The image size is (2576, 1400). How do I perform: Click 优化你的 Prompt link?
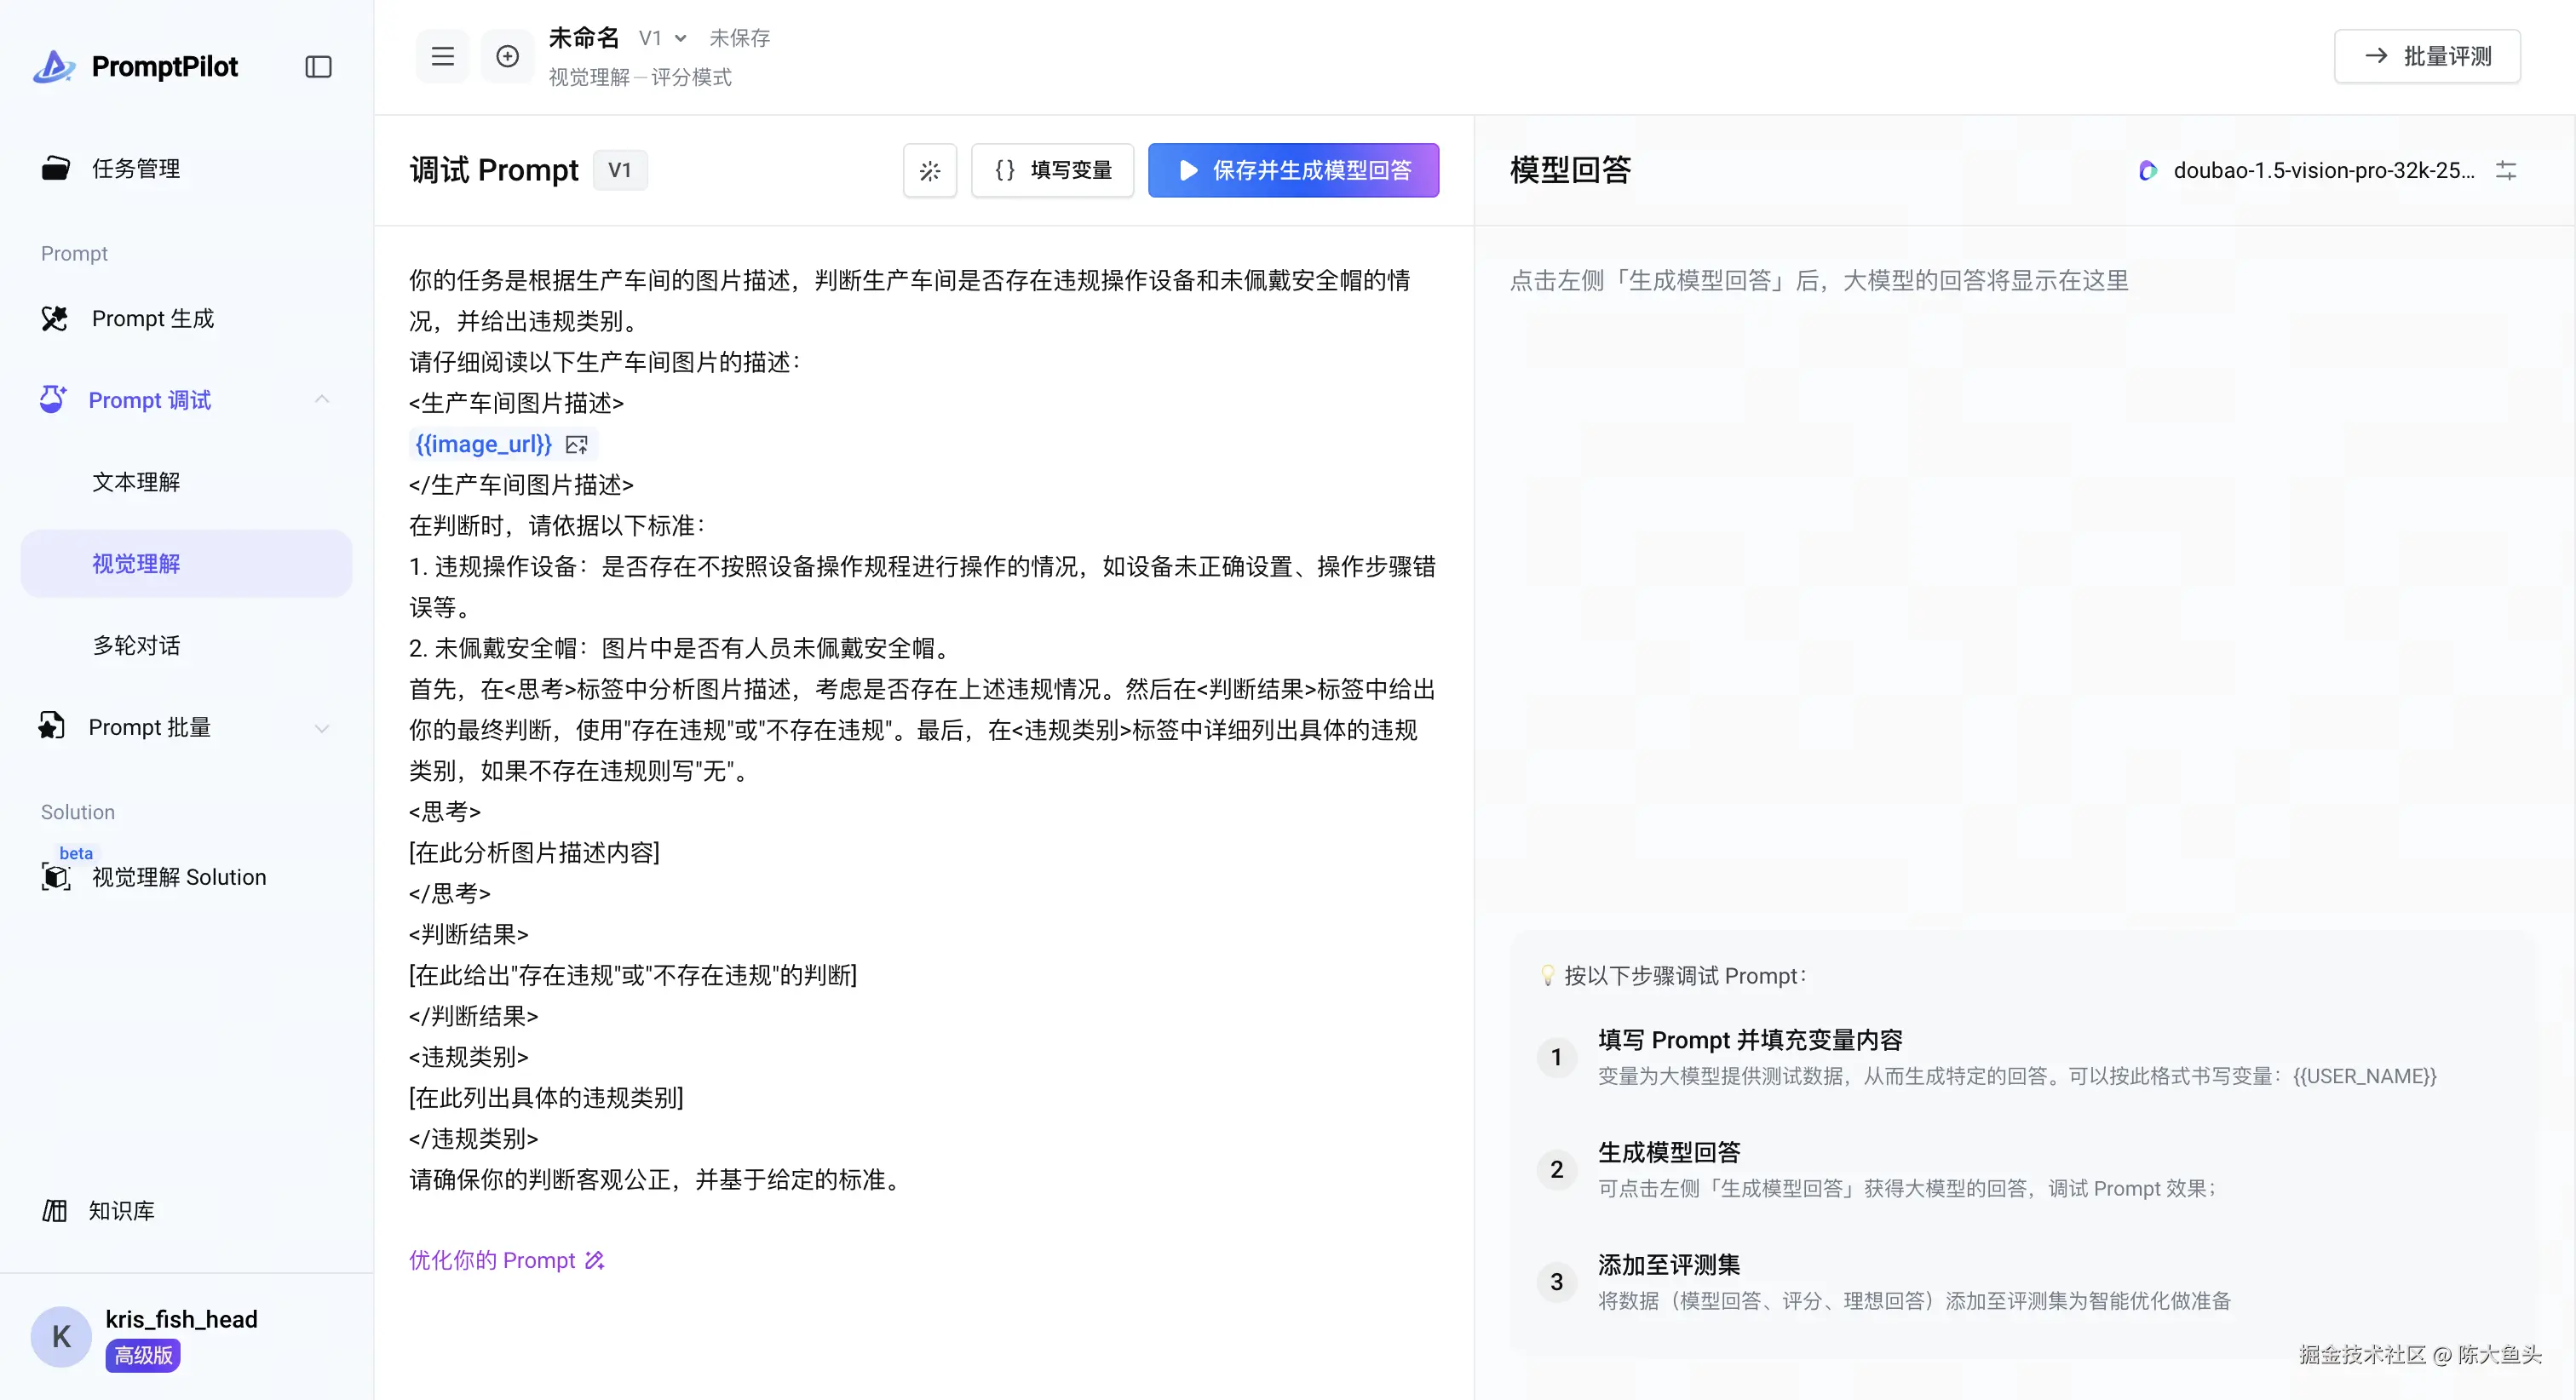click(506, 1260)
